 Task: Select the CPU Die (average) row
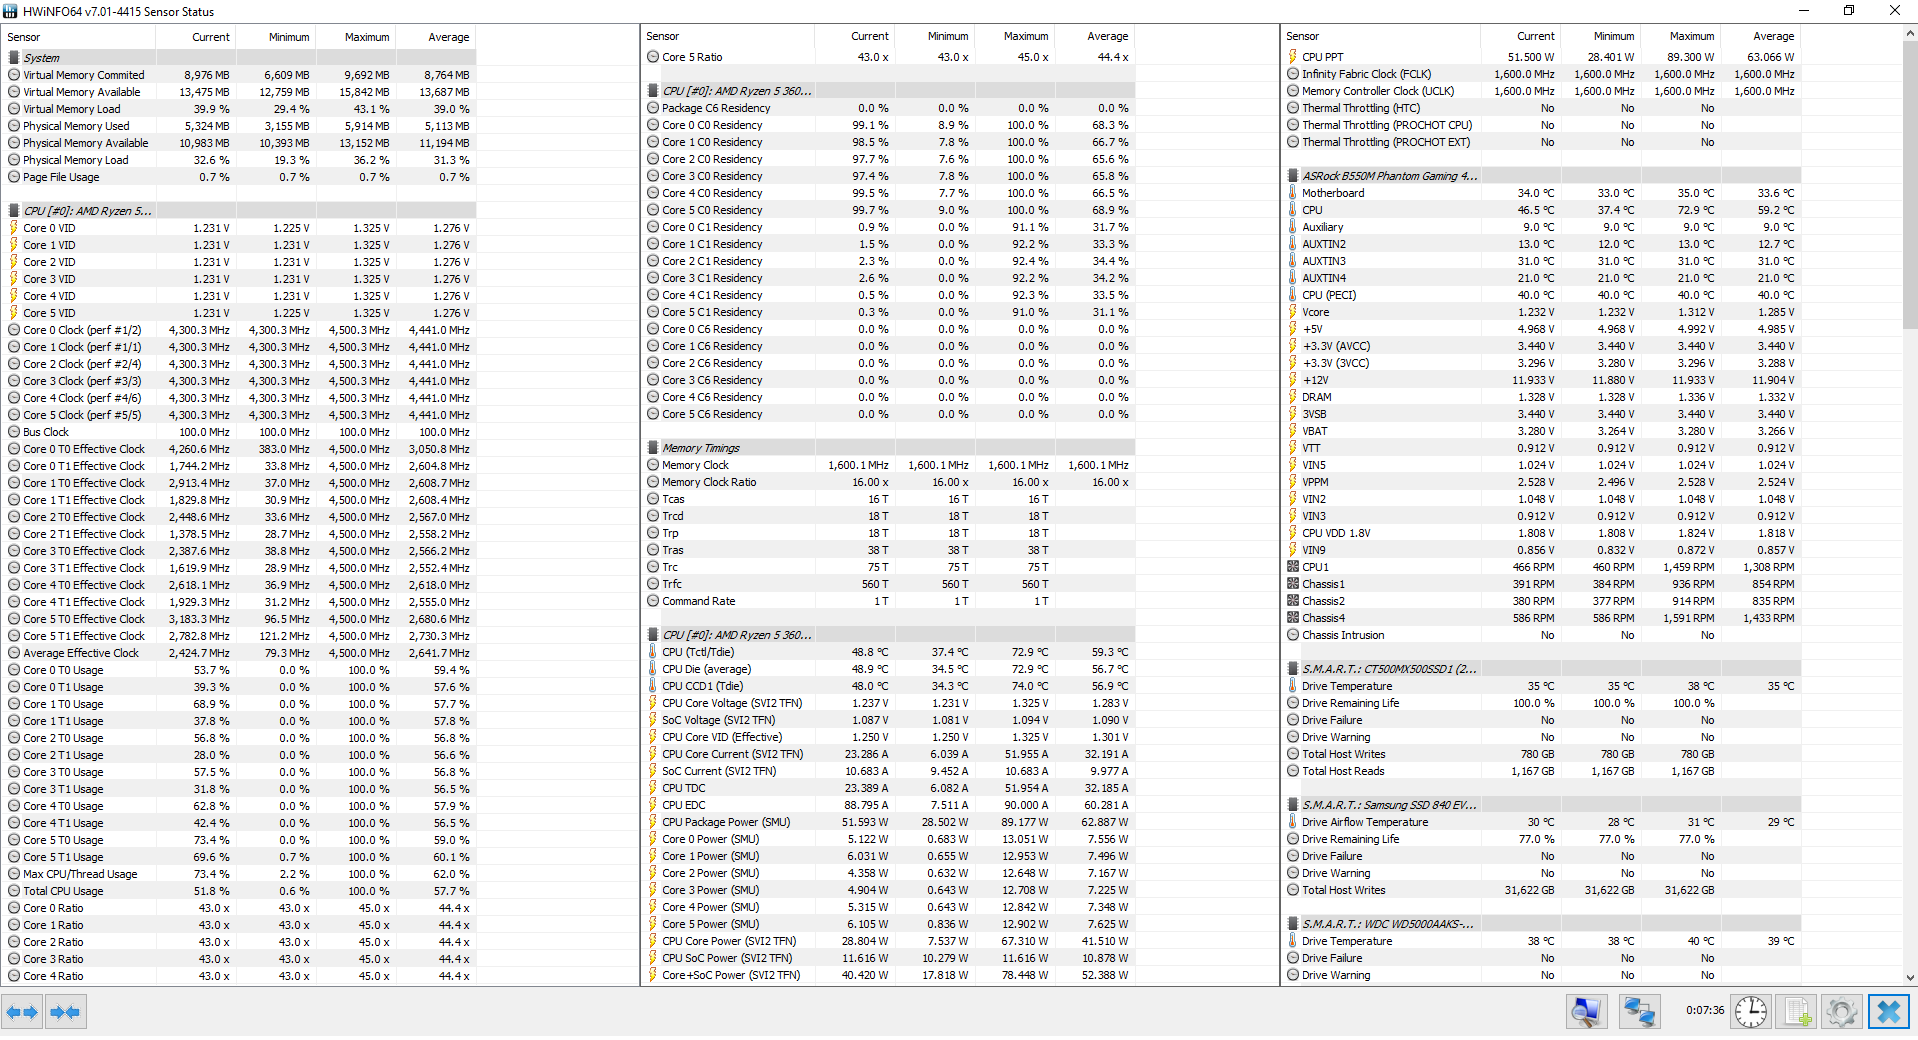coord(889,669)
